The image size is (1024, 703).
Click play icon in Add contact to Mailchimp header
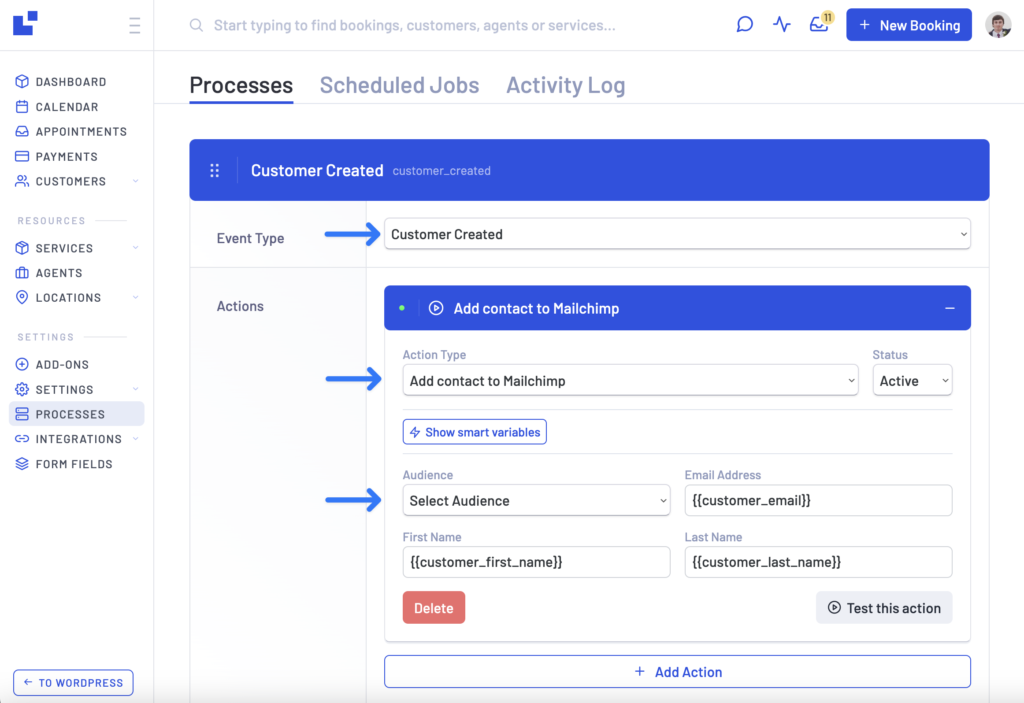click(436, 309)
